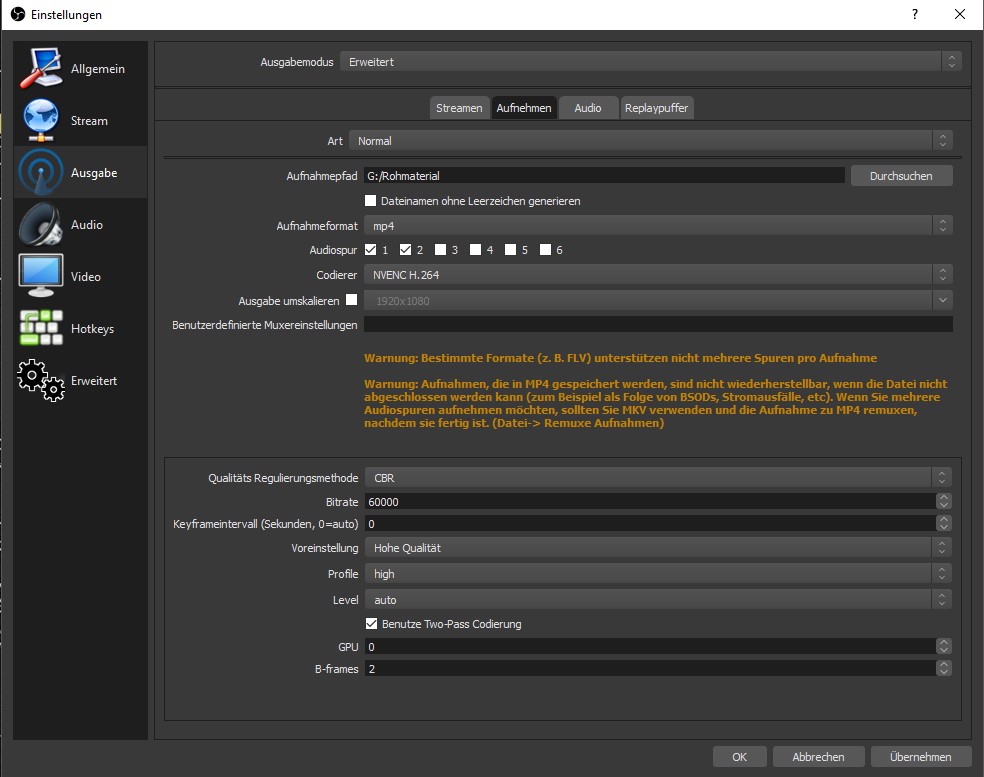Select the Stream globe icon
Viewport: 984px width, 777px height.
[x=40, y=121]
